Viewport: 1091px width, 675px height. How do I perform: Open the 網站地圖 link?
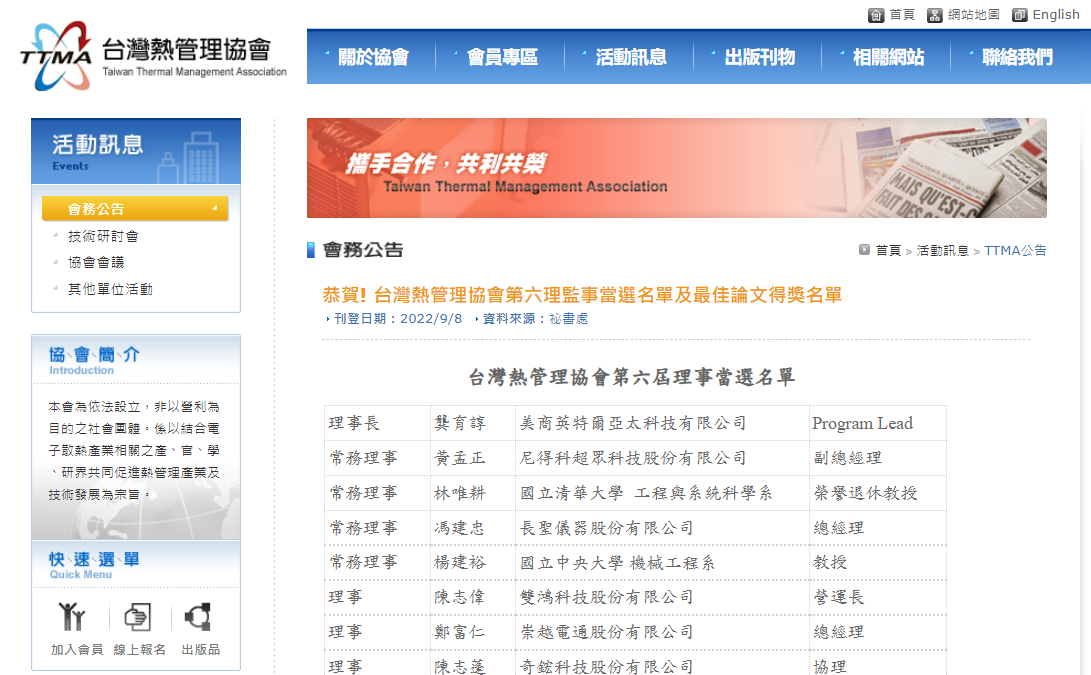(x=974, y=15)
